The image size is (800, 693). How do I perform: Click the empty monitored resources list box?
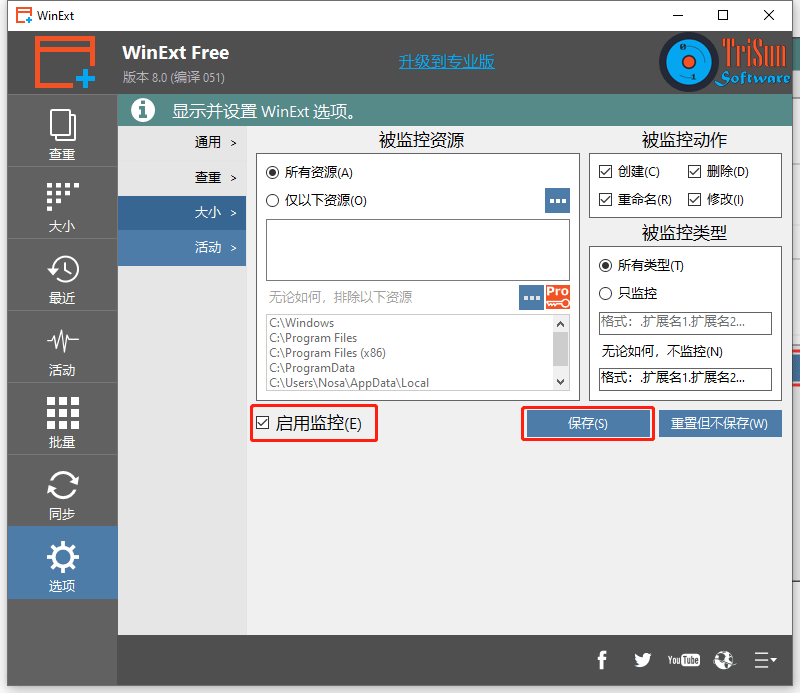pyautogui.click(x=418, y=250)
